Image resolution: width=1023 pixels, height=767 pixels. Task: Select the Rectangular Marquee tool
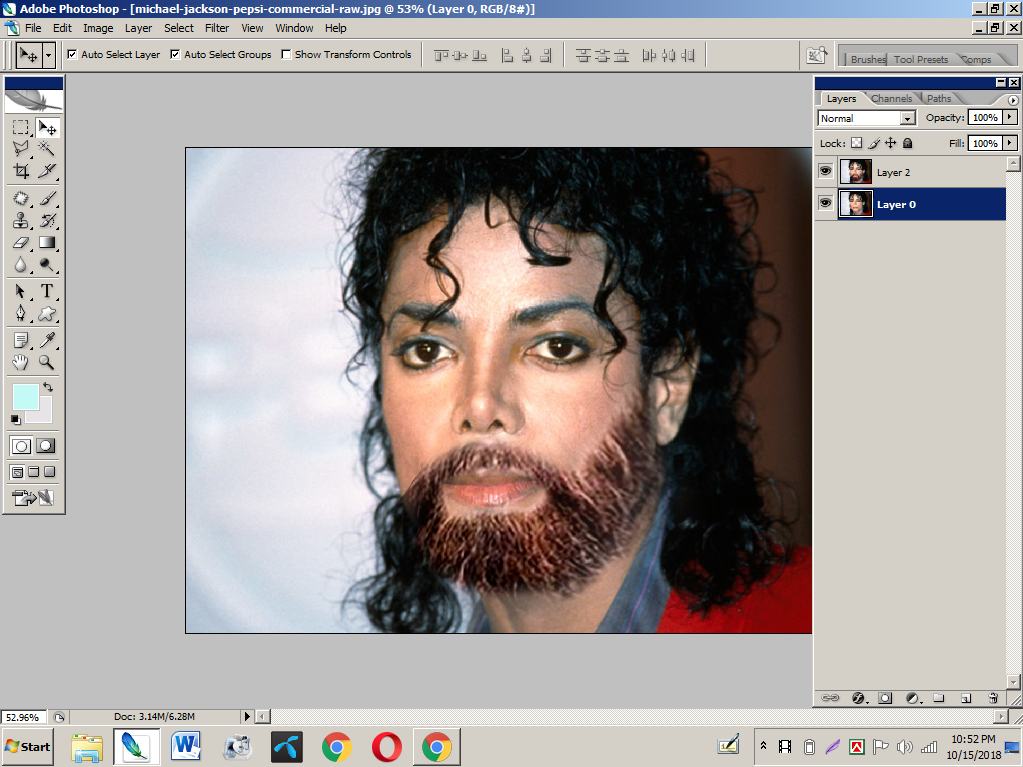point(21,127)
